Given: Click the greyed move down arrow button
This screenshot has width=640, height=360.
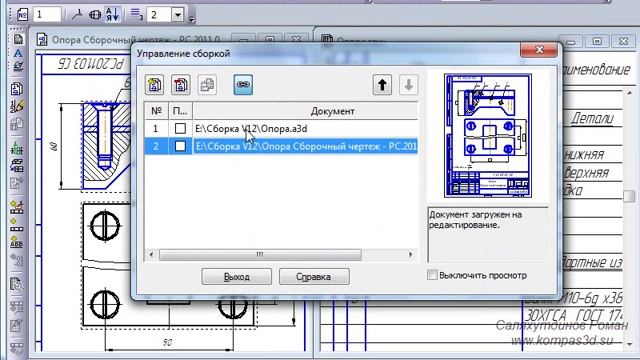Looking at the screenshot, I should [408, 84].
